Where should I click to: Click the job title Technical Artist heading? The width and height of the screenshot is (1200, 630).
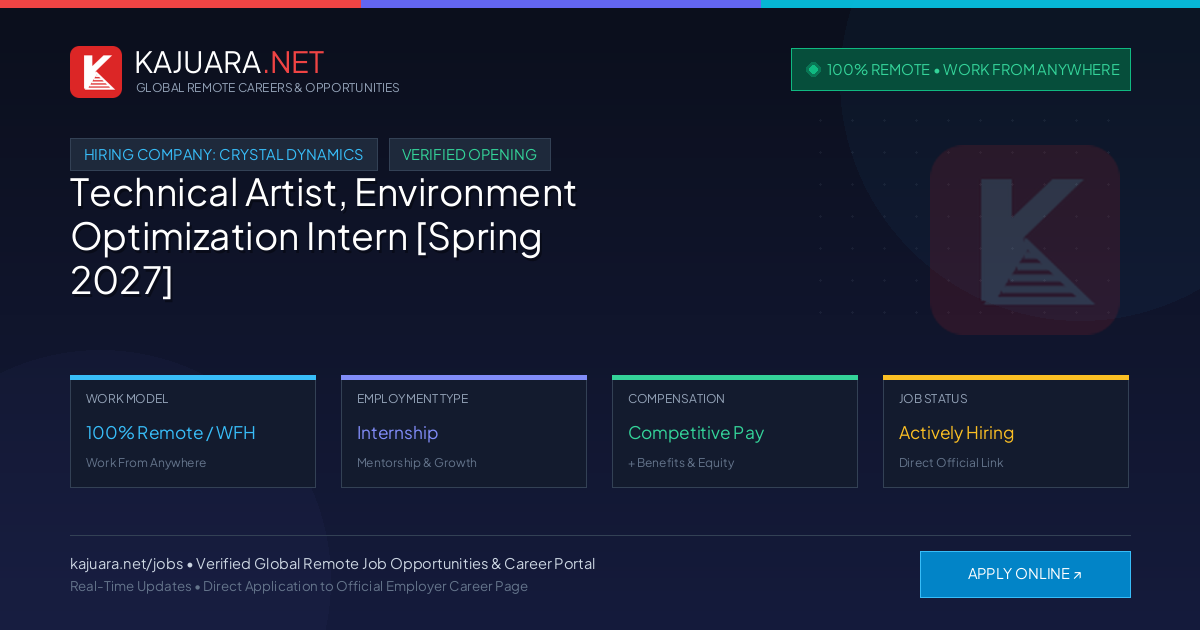[x=323, y=236]
